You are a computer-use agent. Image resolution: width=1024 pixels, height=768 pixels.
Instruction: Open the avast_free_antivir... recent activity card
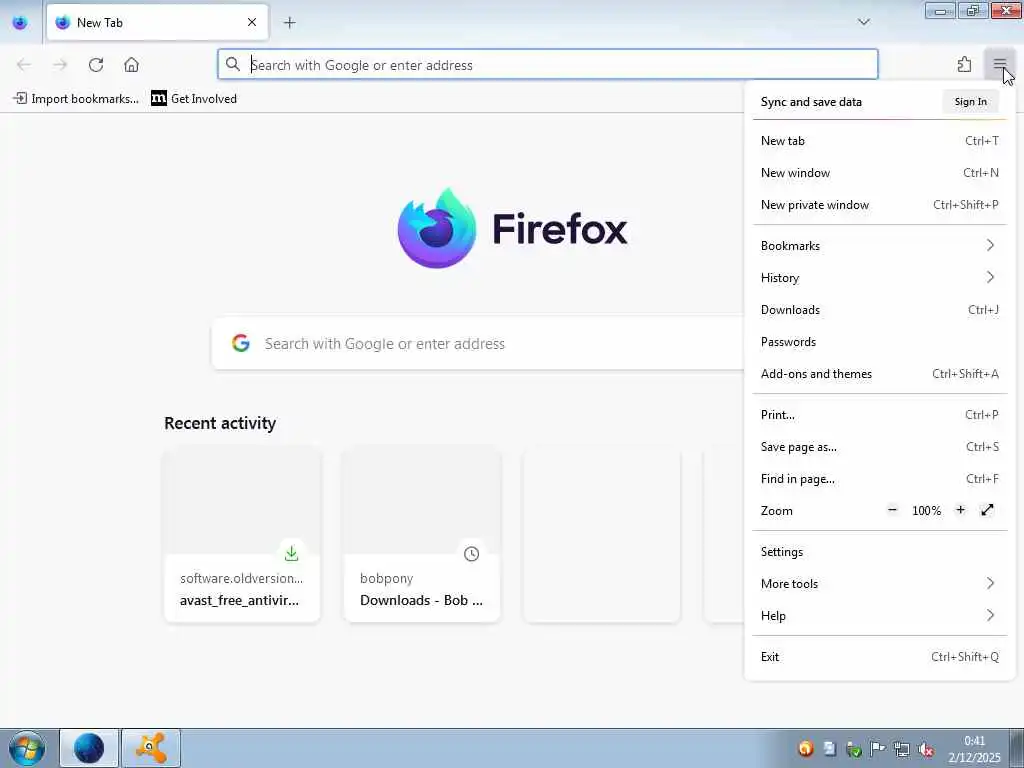pos(242,535)
